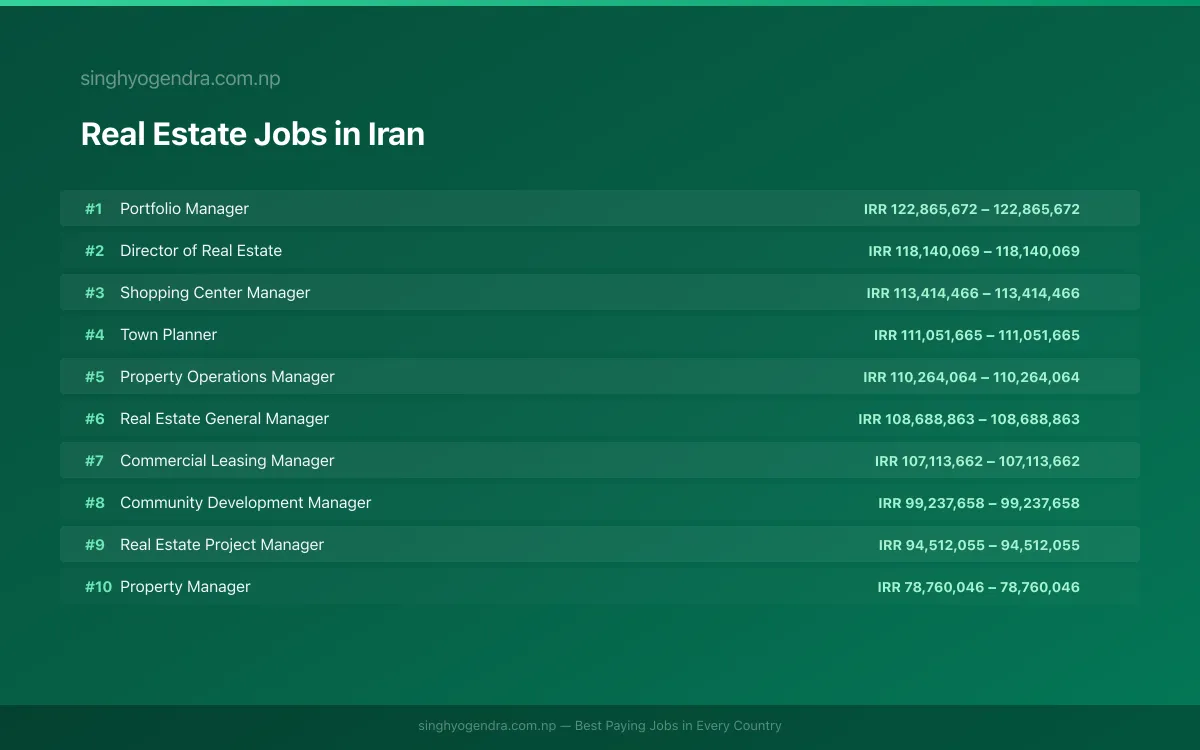This screenshot has height=750, width=1200.
Task: Click the Real Estate General Manager title
Action: click(224, 419)
